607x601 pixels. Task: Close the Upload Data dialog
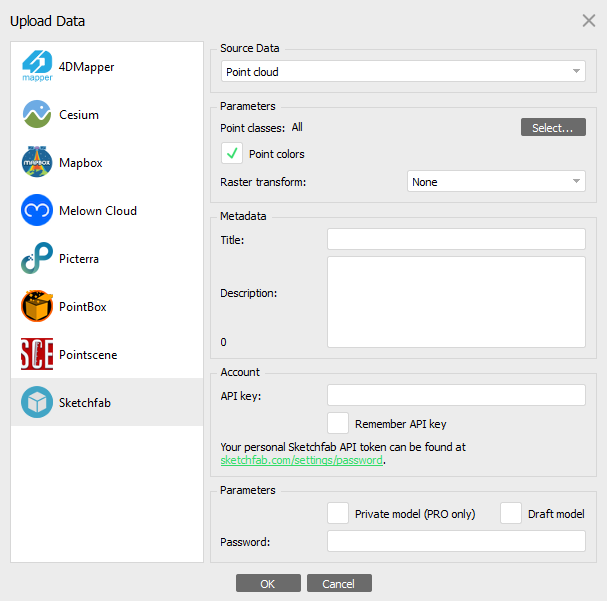pyautogui.click(x=588, y=21)
